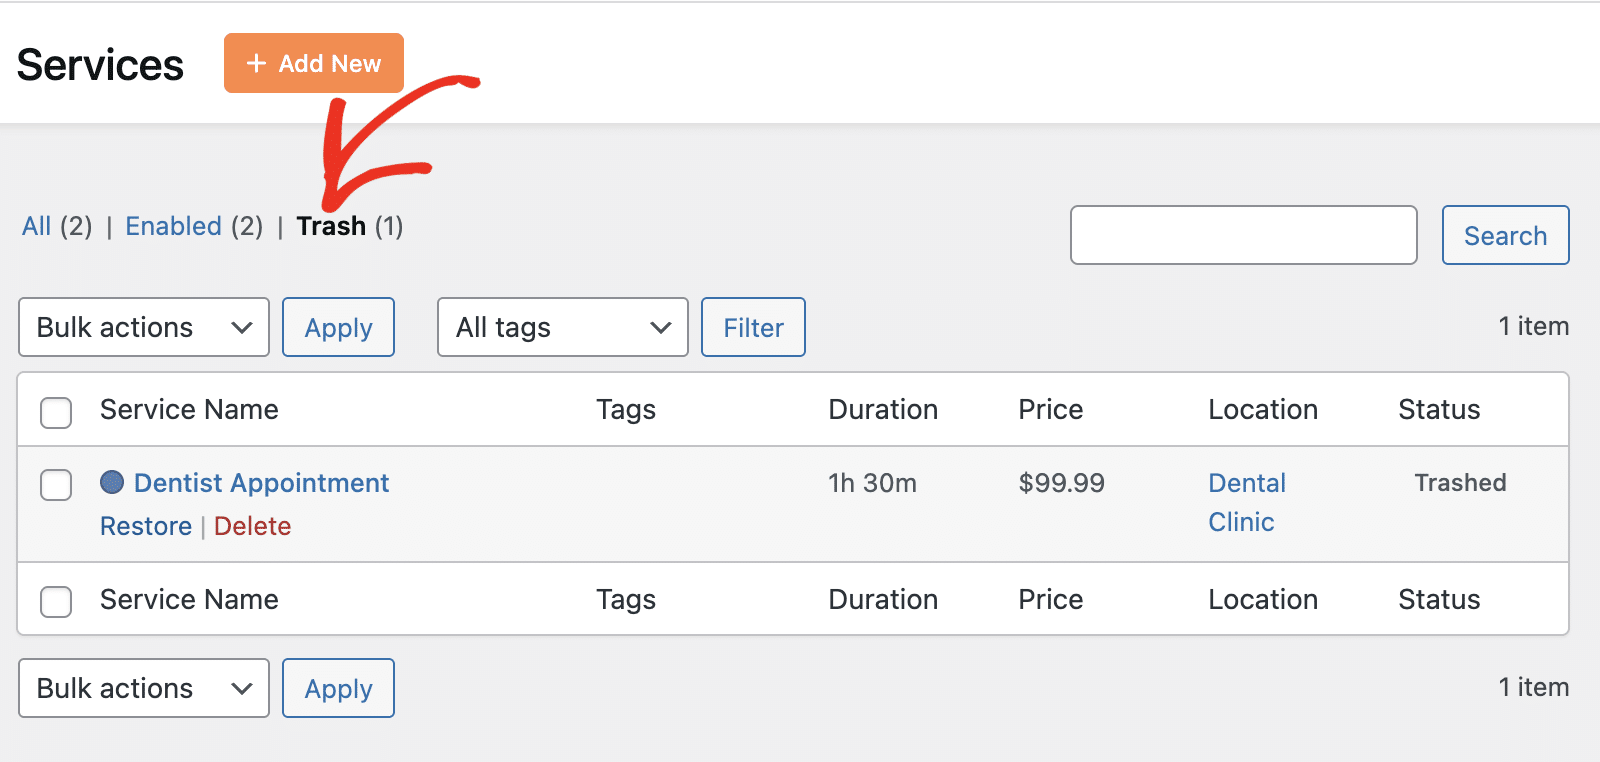Show the Enabled services view
Viewport: 1600px width, 762px height.
click(173, 226)
